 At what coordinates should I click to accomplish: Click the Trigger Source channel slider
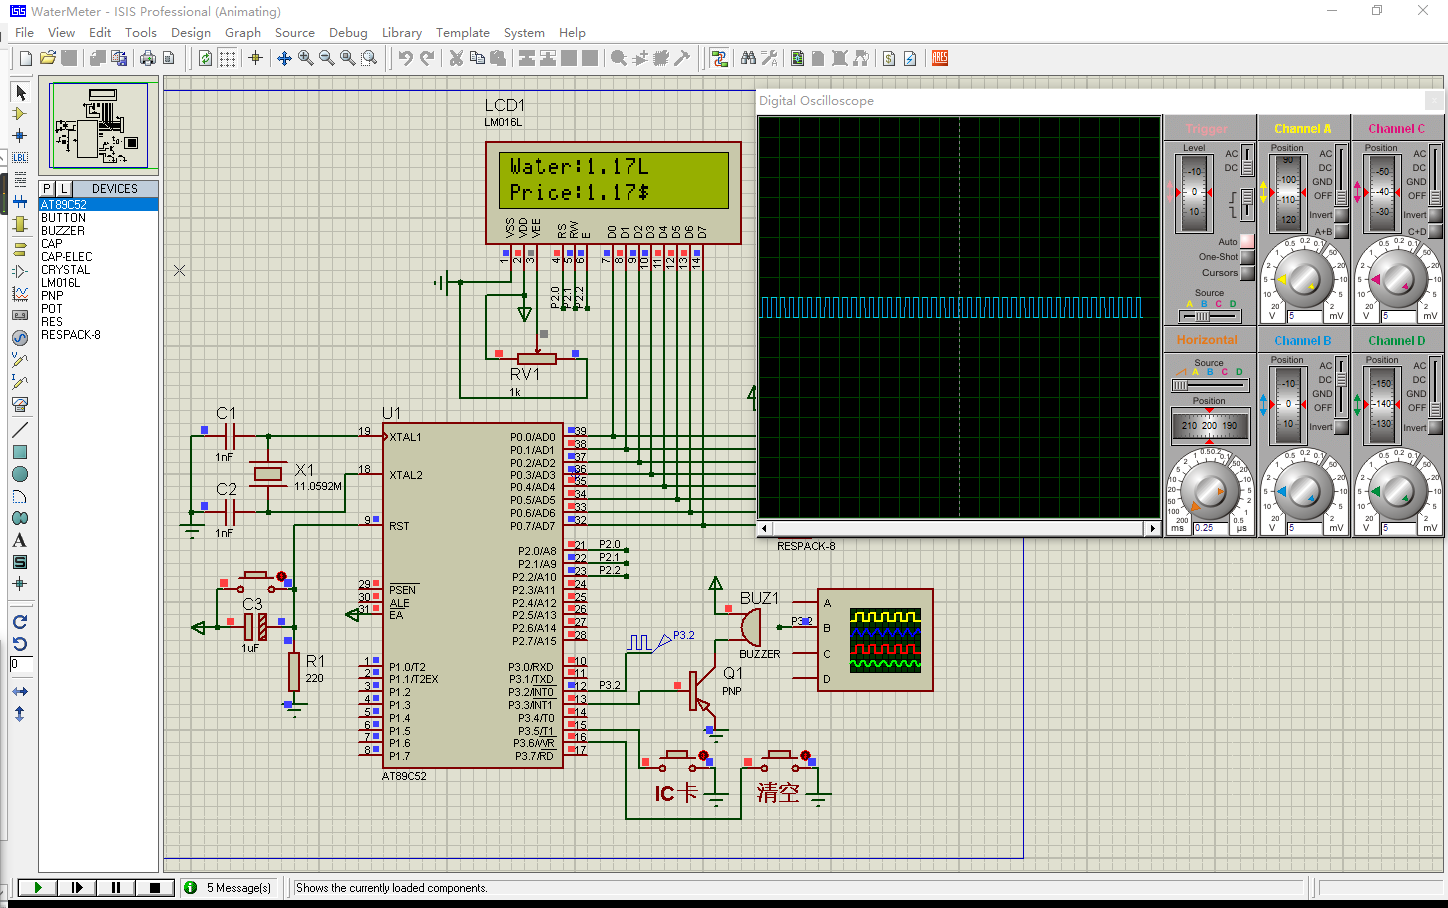[1209, 316]
